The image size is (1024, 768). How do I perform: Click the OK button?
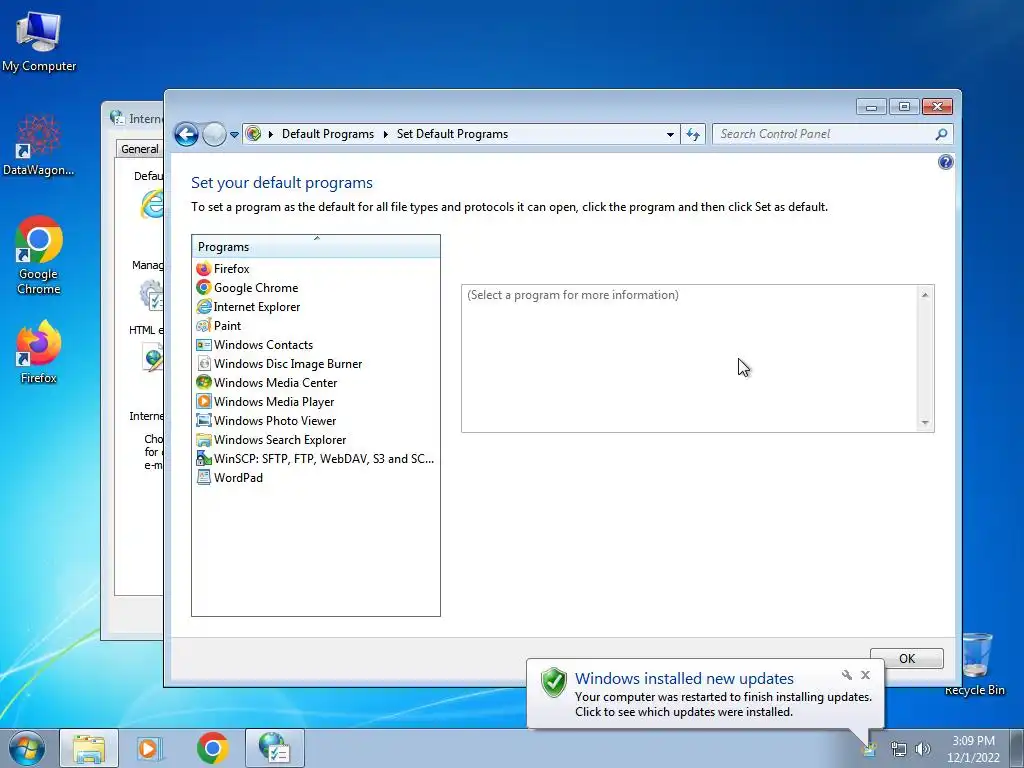tap(906, 658)
